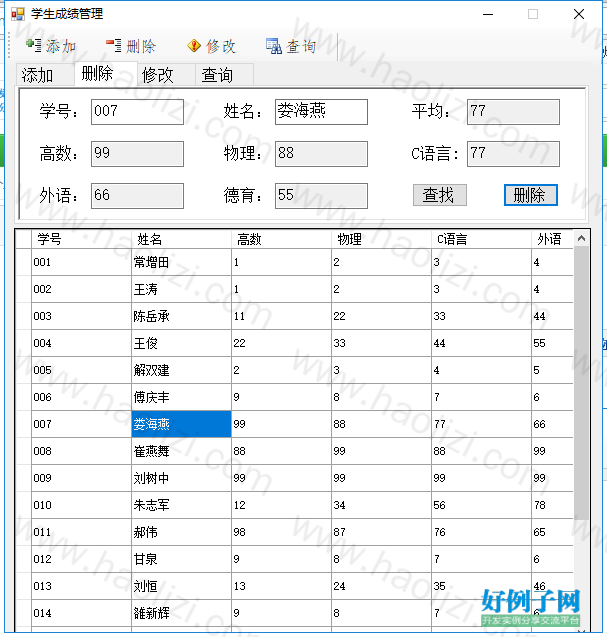The width and height of the screenshot is (607, 637).
Task: Select the name cell 甘泉
Action: pyautogui.click(x=181, y=559)
